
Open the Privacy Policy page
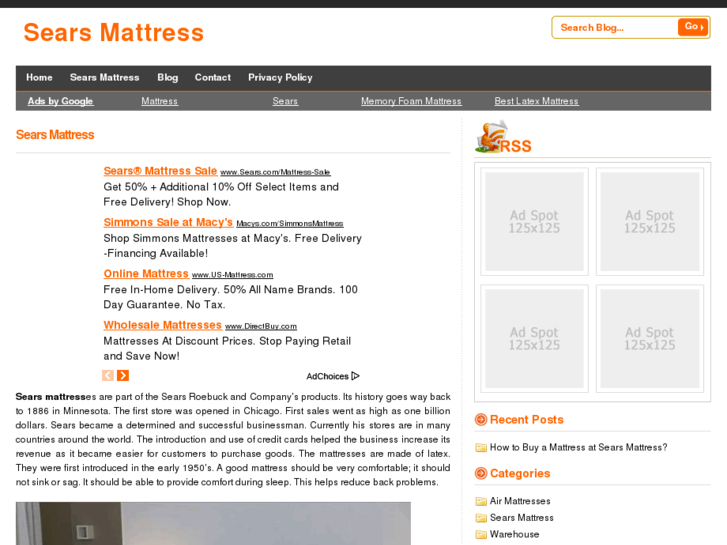click(x=281, y=77)
